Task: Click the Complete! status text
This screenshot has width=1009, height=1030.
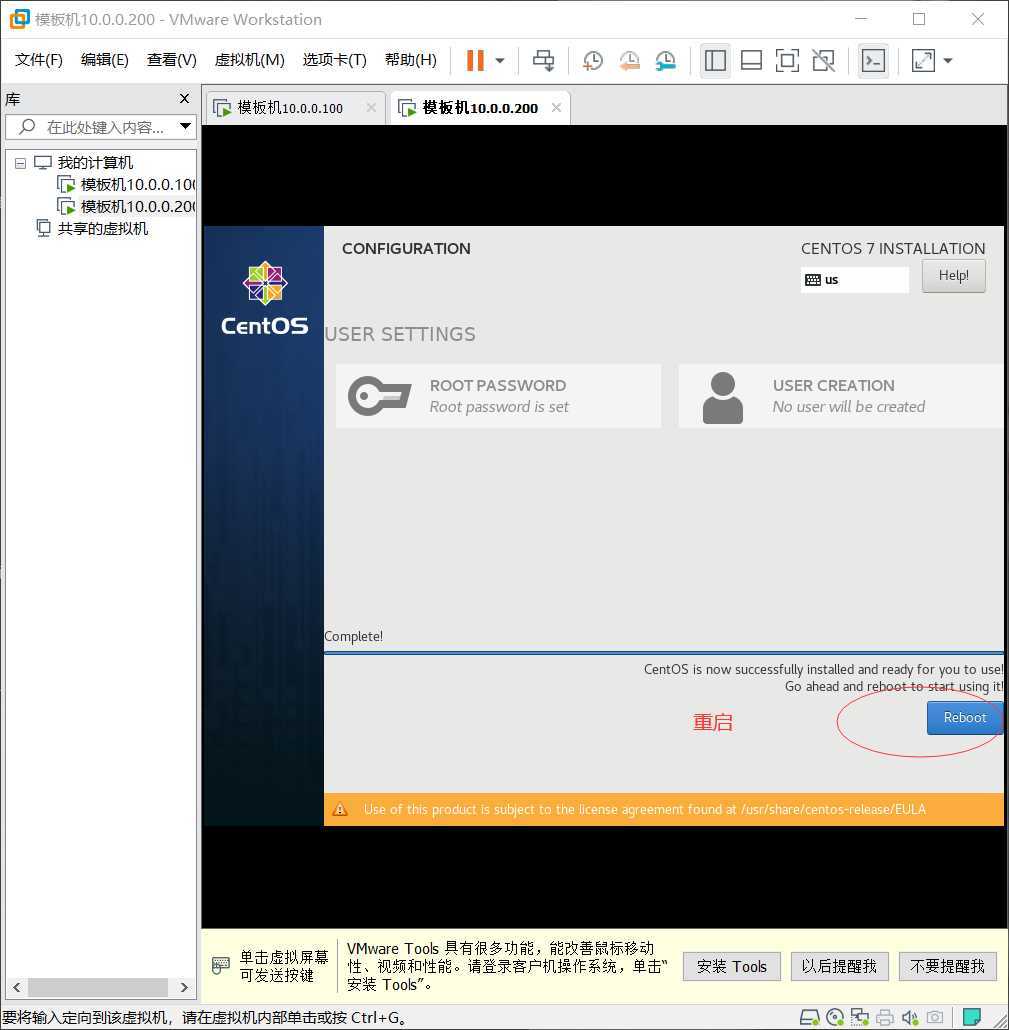Action: (353, 637)
